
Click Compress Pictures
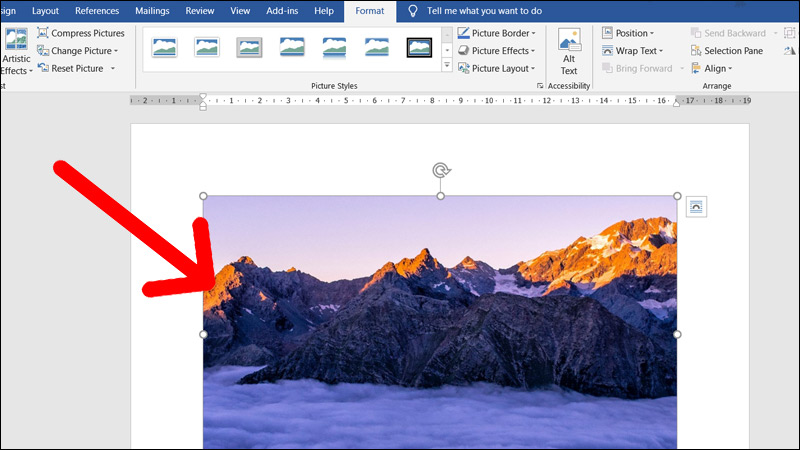pyautogui.click(x=81, y=33)
